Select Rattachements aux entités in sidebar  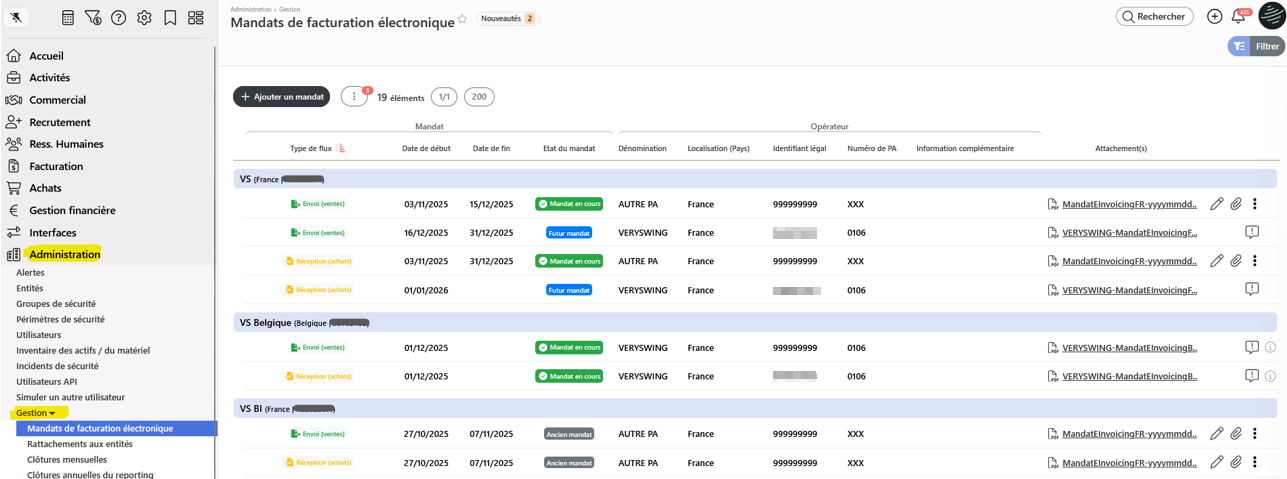(x=80, y=444)
